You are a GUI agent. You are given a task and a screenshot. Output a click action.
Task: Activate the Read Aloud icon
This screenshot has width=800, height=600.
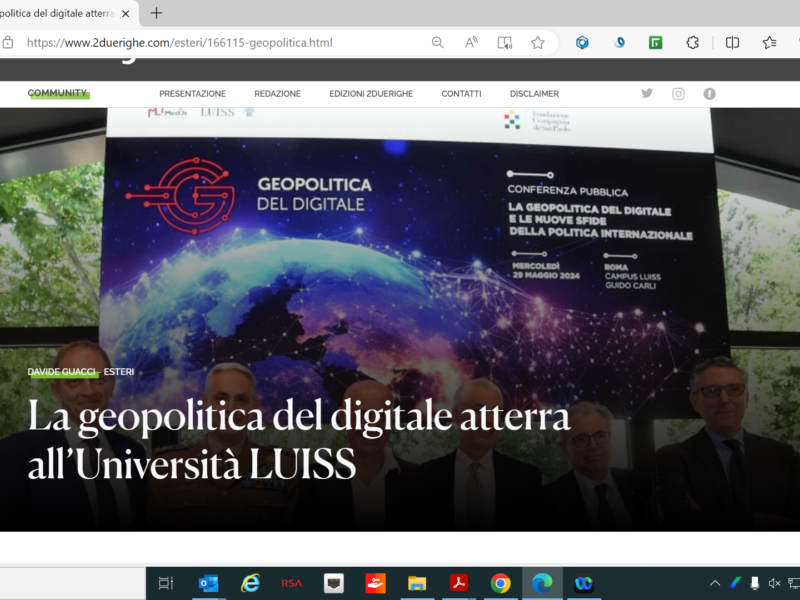point(471,43)
